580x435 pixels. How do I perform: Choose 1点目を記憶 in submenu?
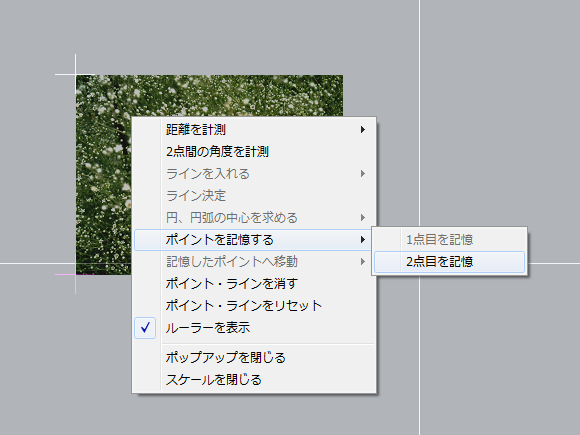449,240
